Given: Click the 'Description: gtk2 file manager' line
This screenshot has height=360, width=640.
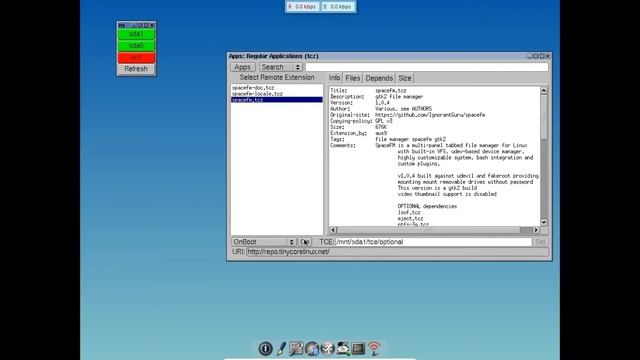Looking at the screenshot, I should (x=376, y=97).
